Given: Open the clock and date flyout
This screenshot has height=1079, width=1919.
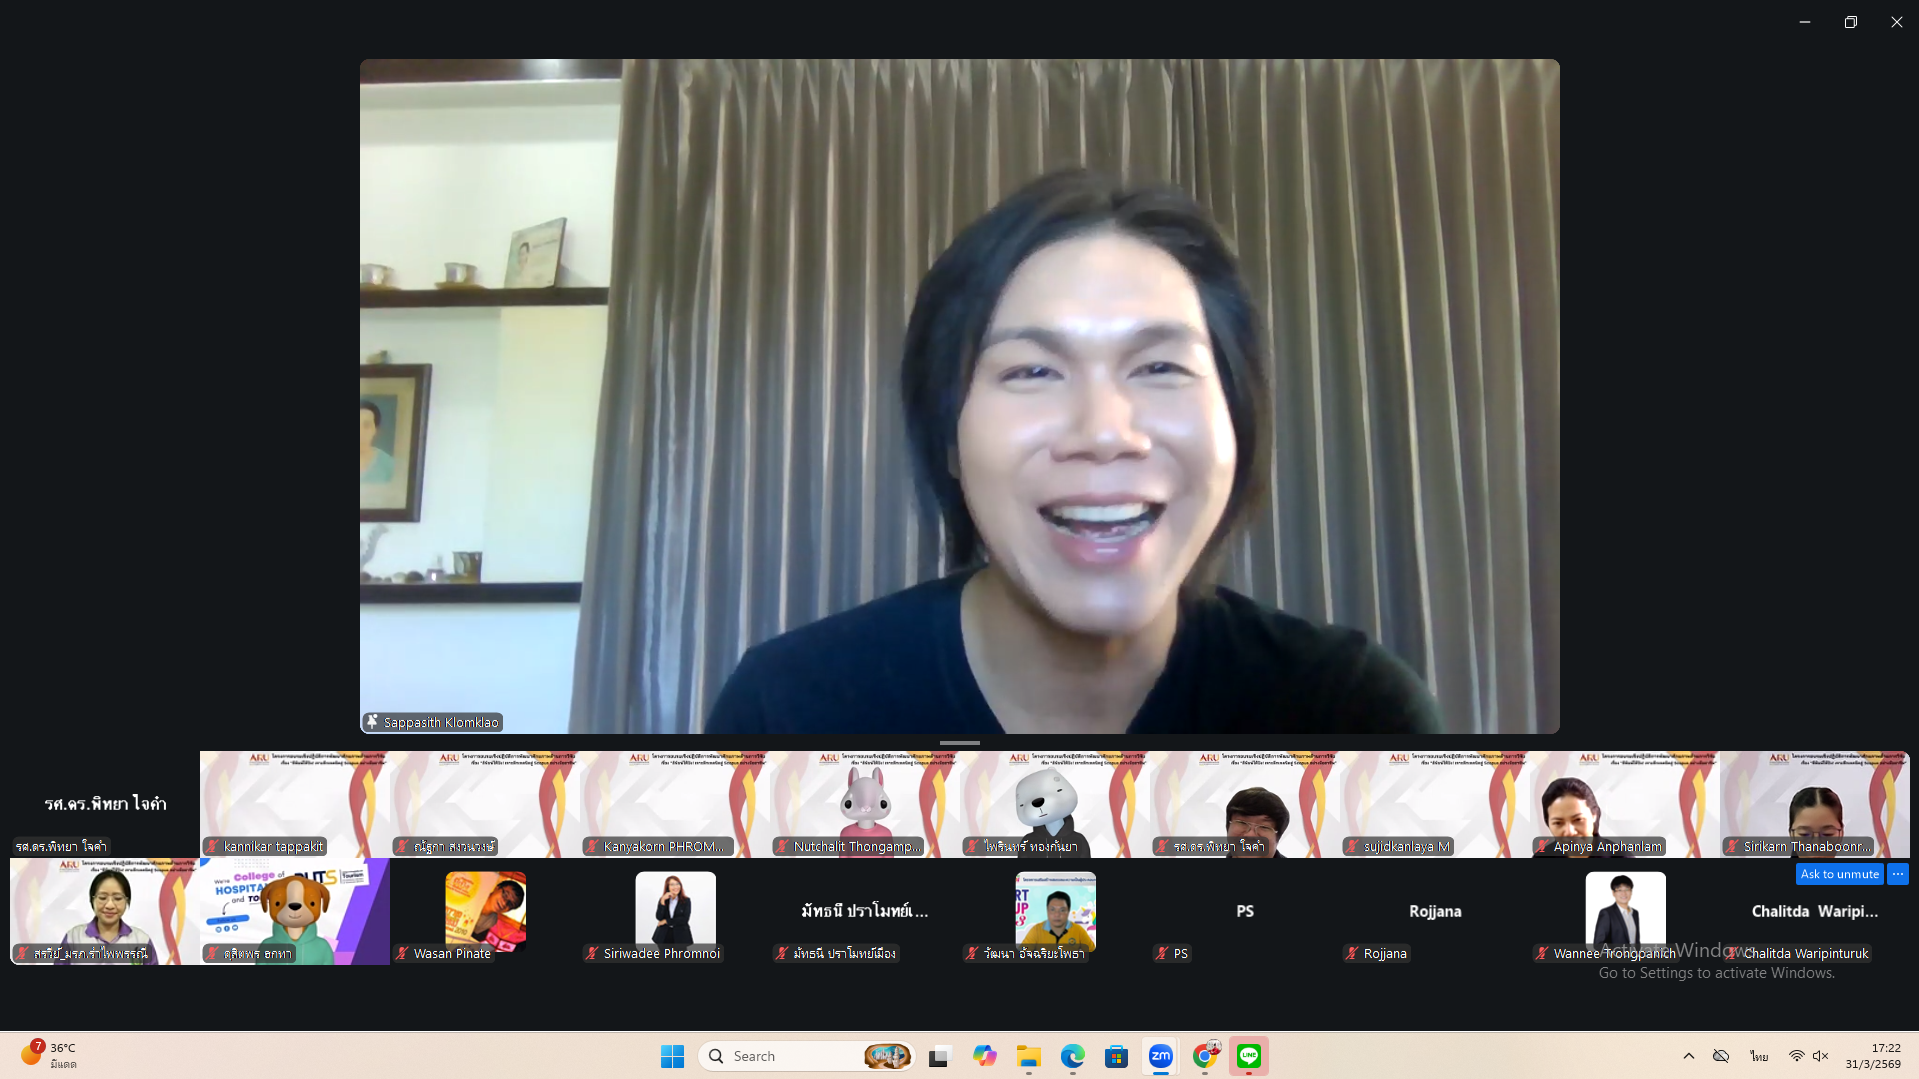Looking at the screenshot, I should click(x=1873, y=1056).
